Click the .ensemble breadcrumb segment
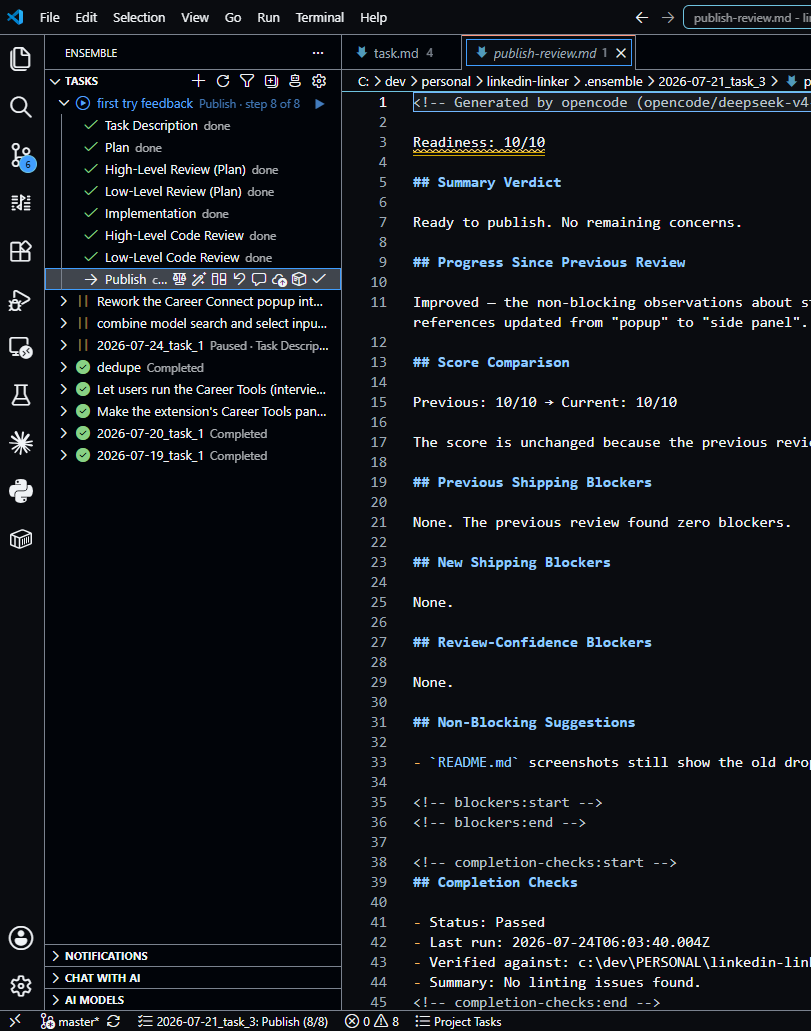 click(x=613, y=82)
